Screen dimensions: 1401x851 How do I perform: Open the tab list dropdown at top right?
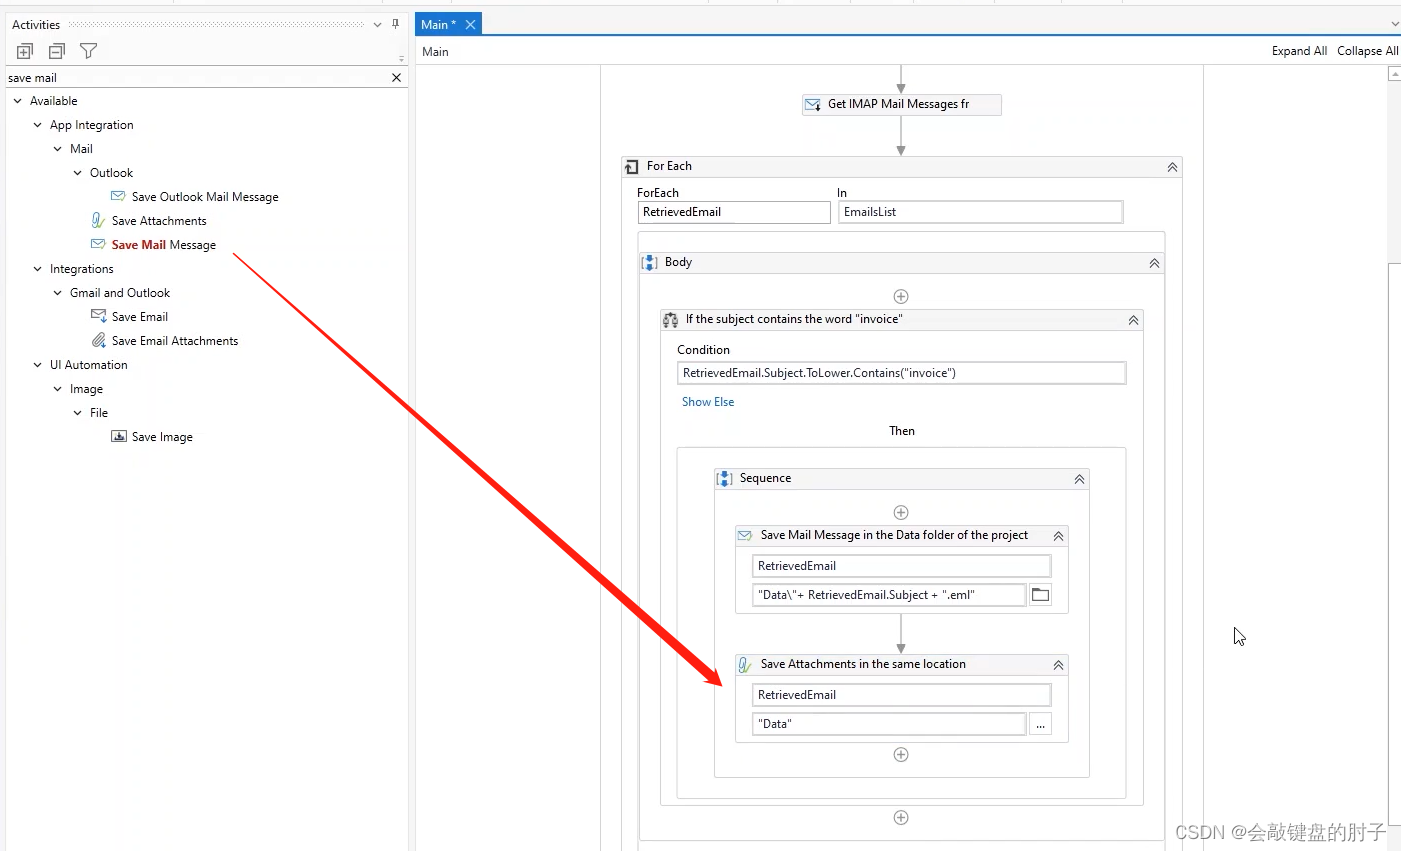(x=1395, y=25)
